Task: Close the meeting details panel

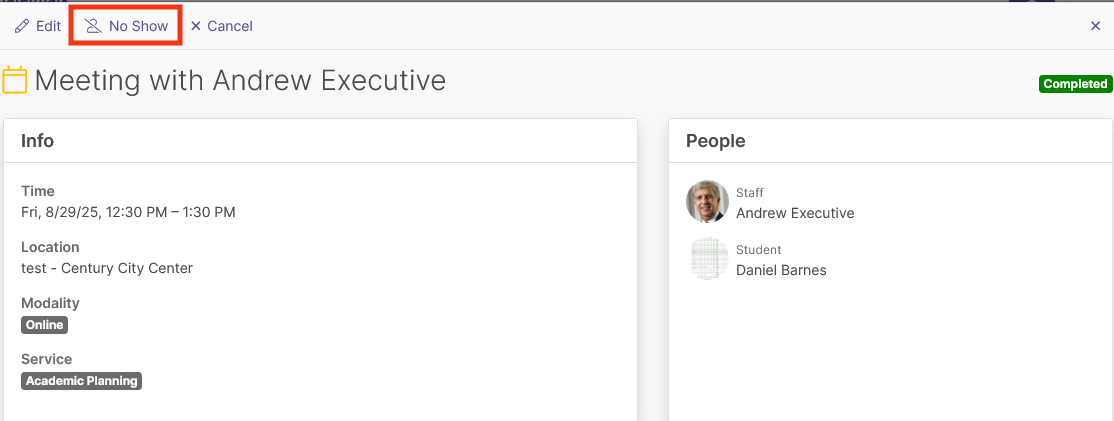Action: pyautogui.click(x=1096, y=26)
